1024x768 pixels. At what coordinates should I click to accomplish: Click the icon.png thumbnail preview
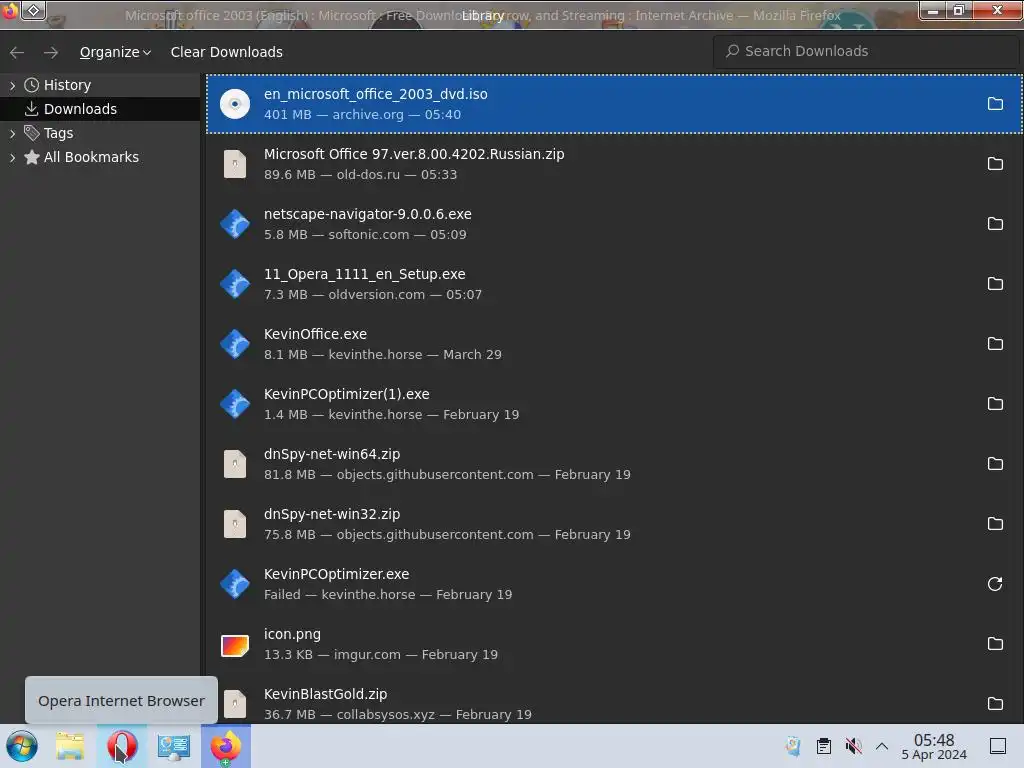(235, 645)
